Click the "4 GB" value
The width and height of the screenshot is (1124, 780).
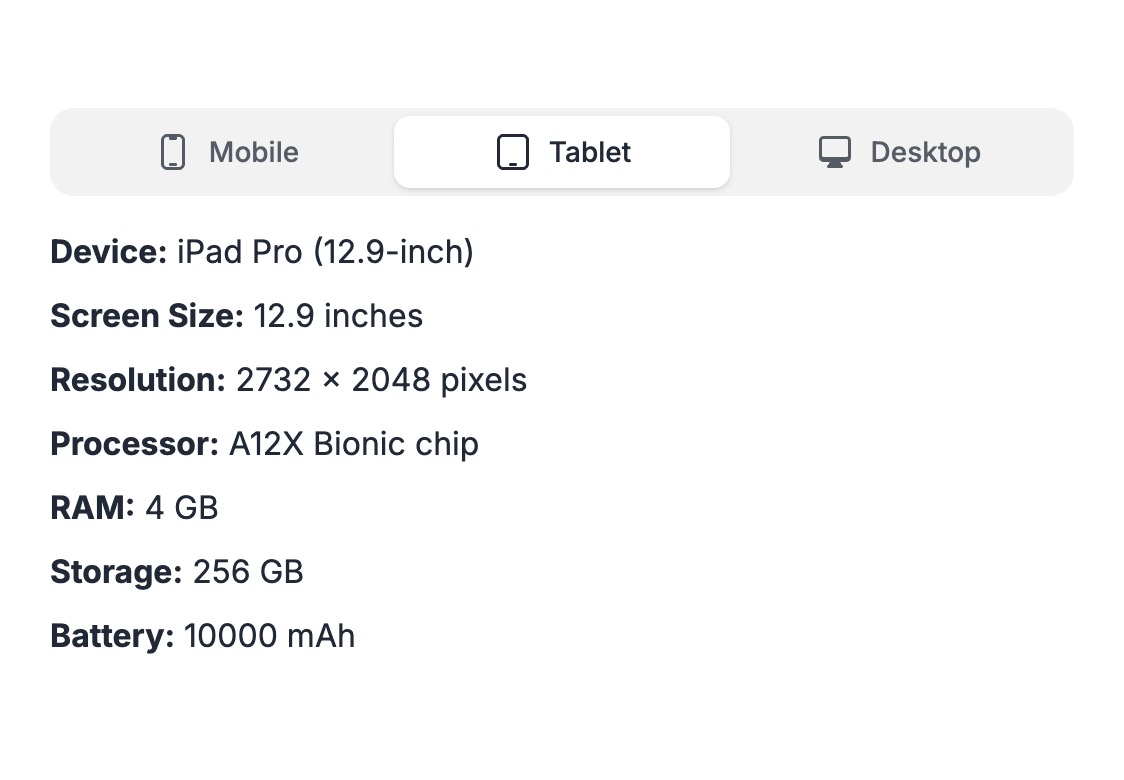coord(182,508)
